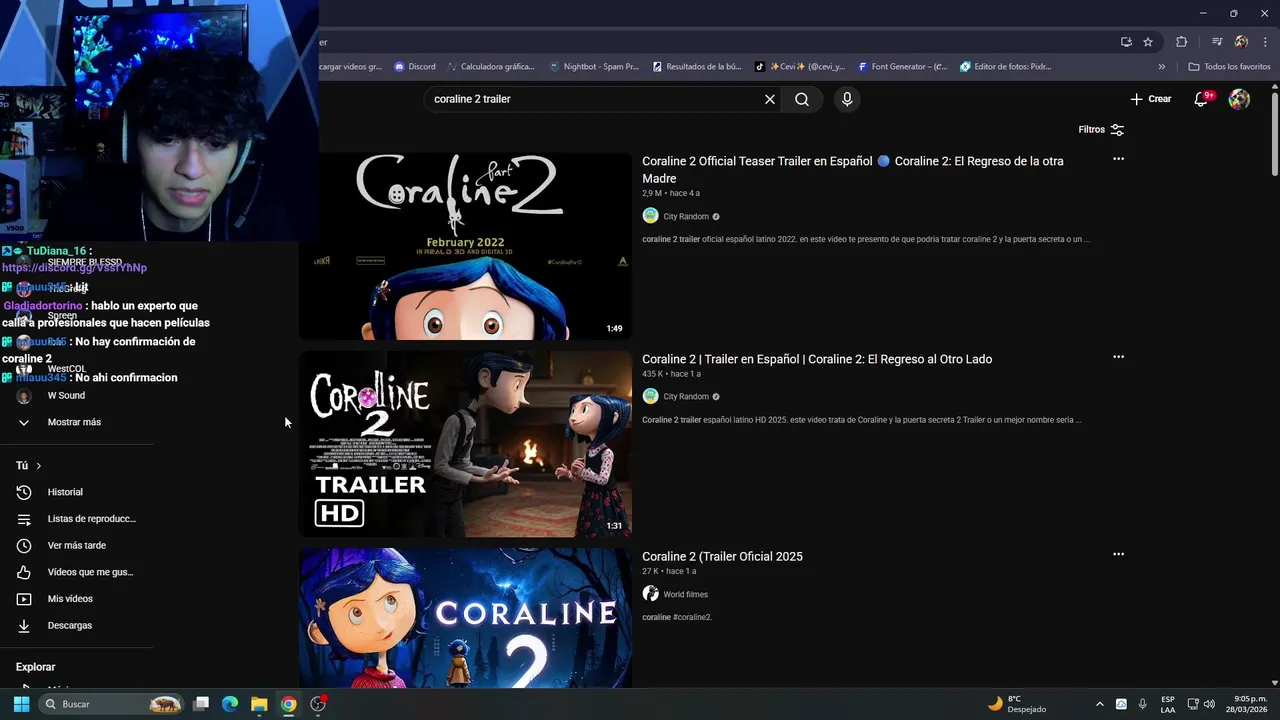
Task: Open Task View on the taskbar
Action: [201, 704]
